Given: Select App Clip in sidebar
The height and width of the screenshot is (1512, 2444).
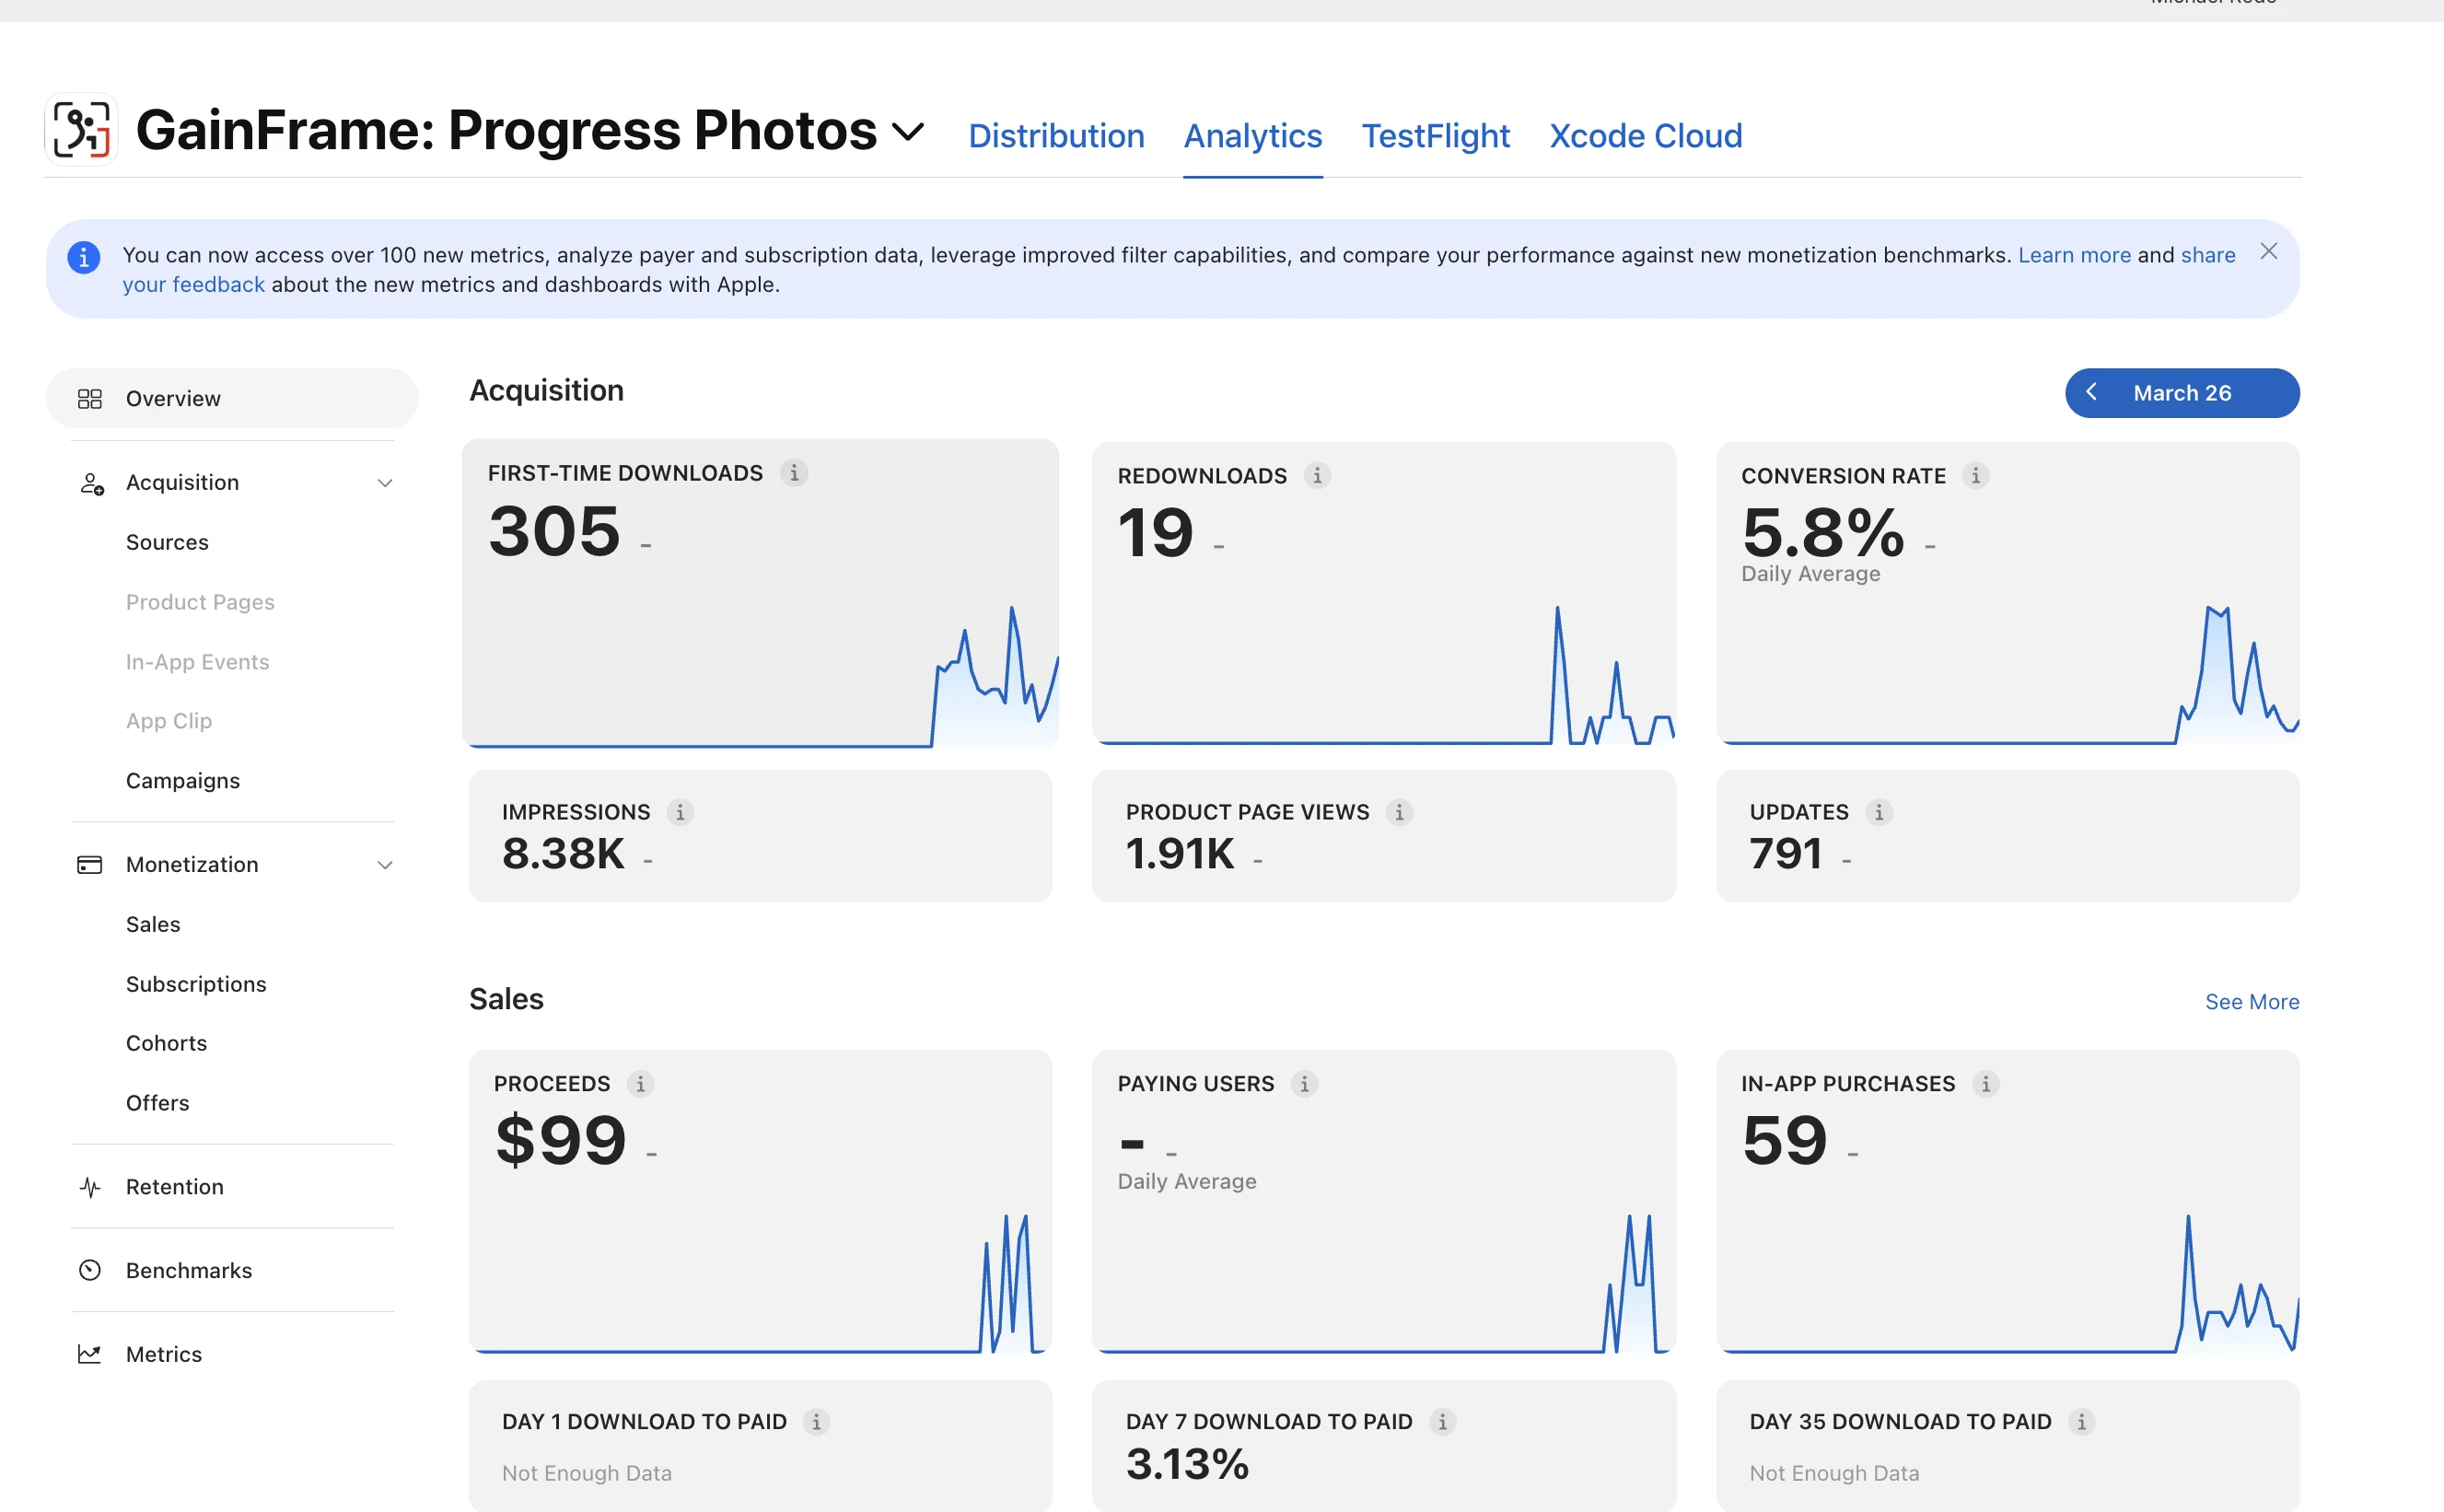Looking at the screenshot, I should pyautogui.click(x=169, y=721).
